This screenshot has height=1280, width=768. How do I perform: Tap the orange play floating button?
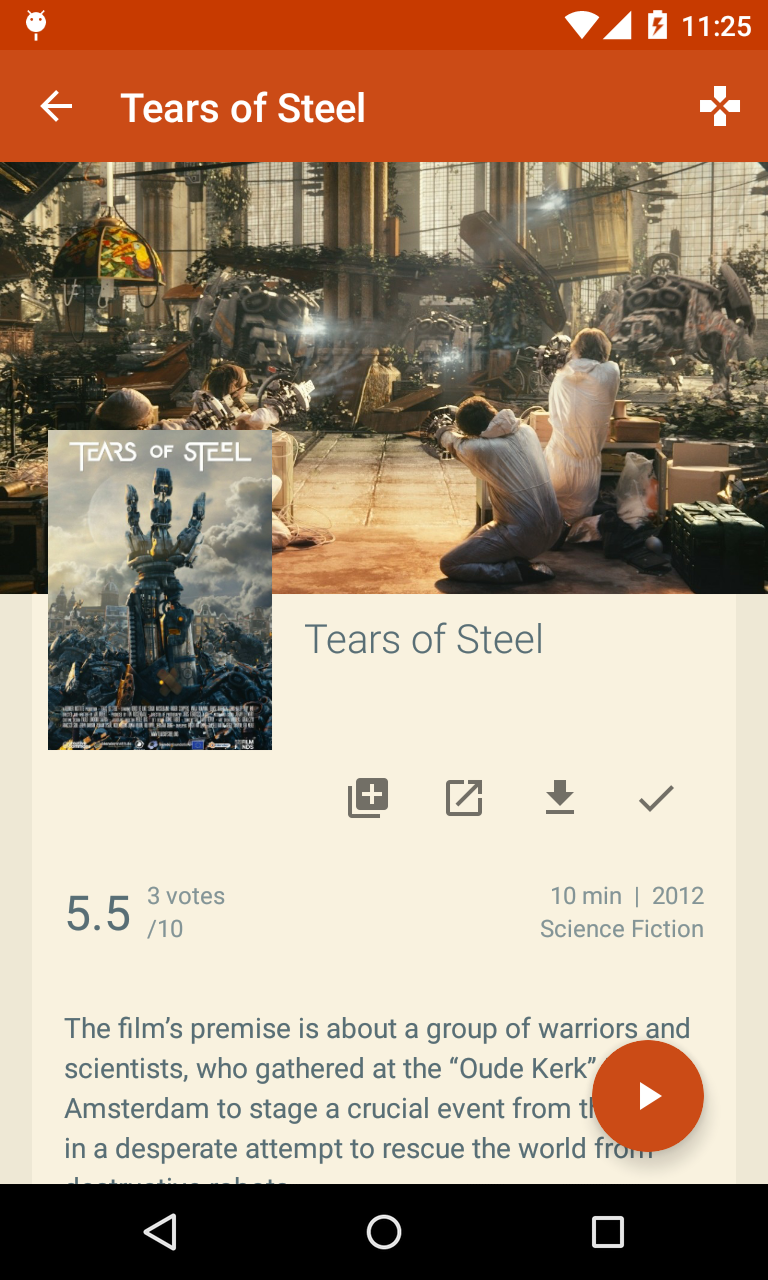tap(648, 1096)
